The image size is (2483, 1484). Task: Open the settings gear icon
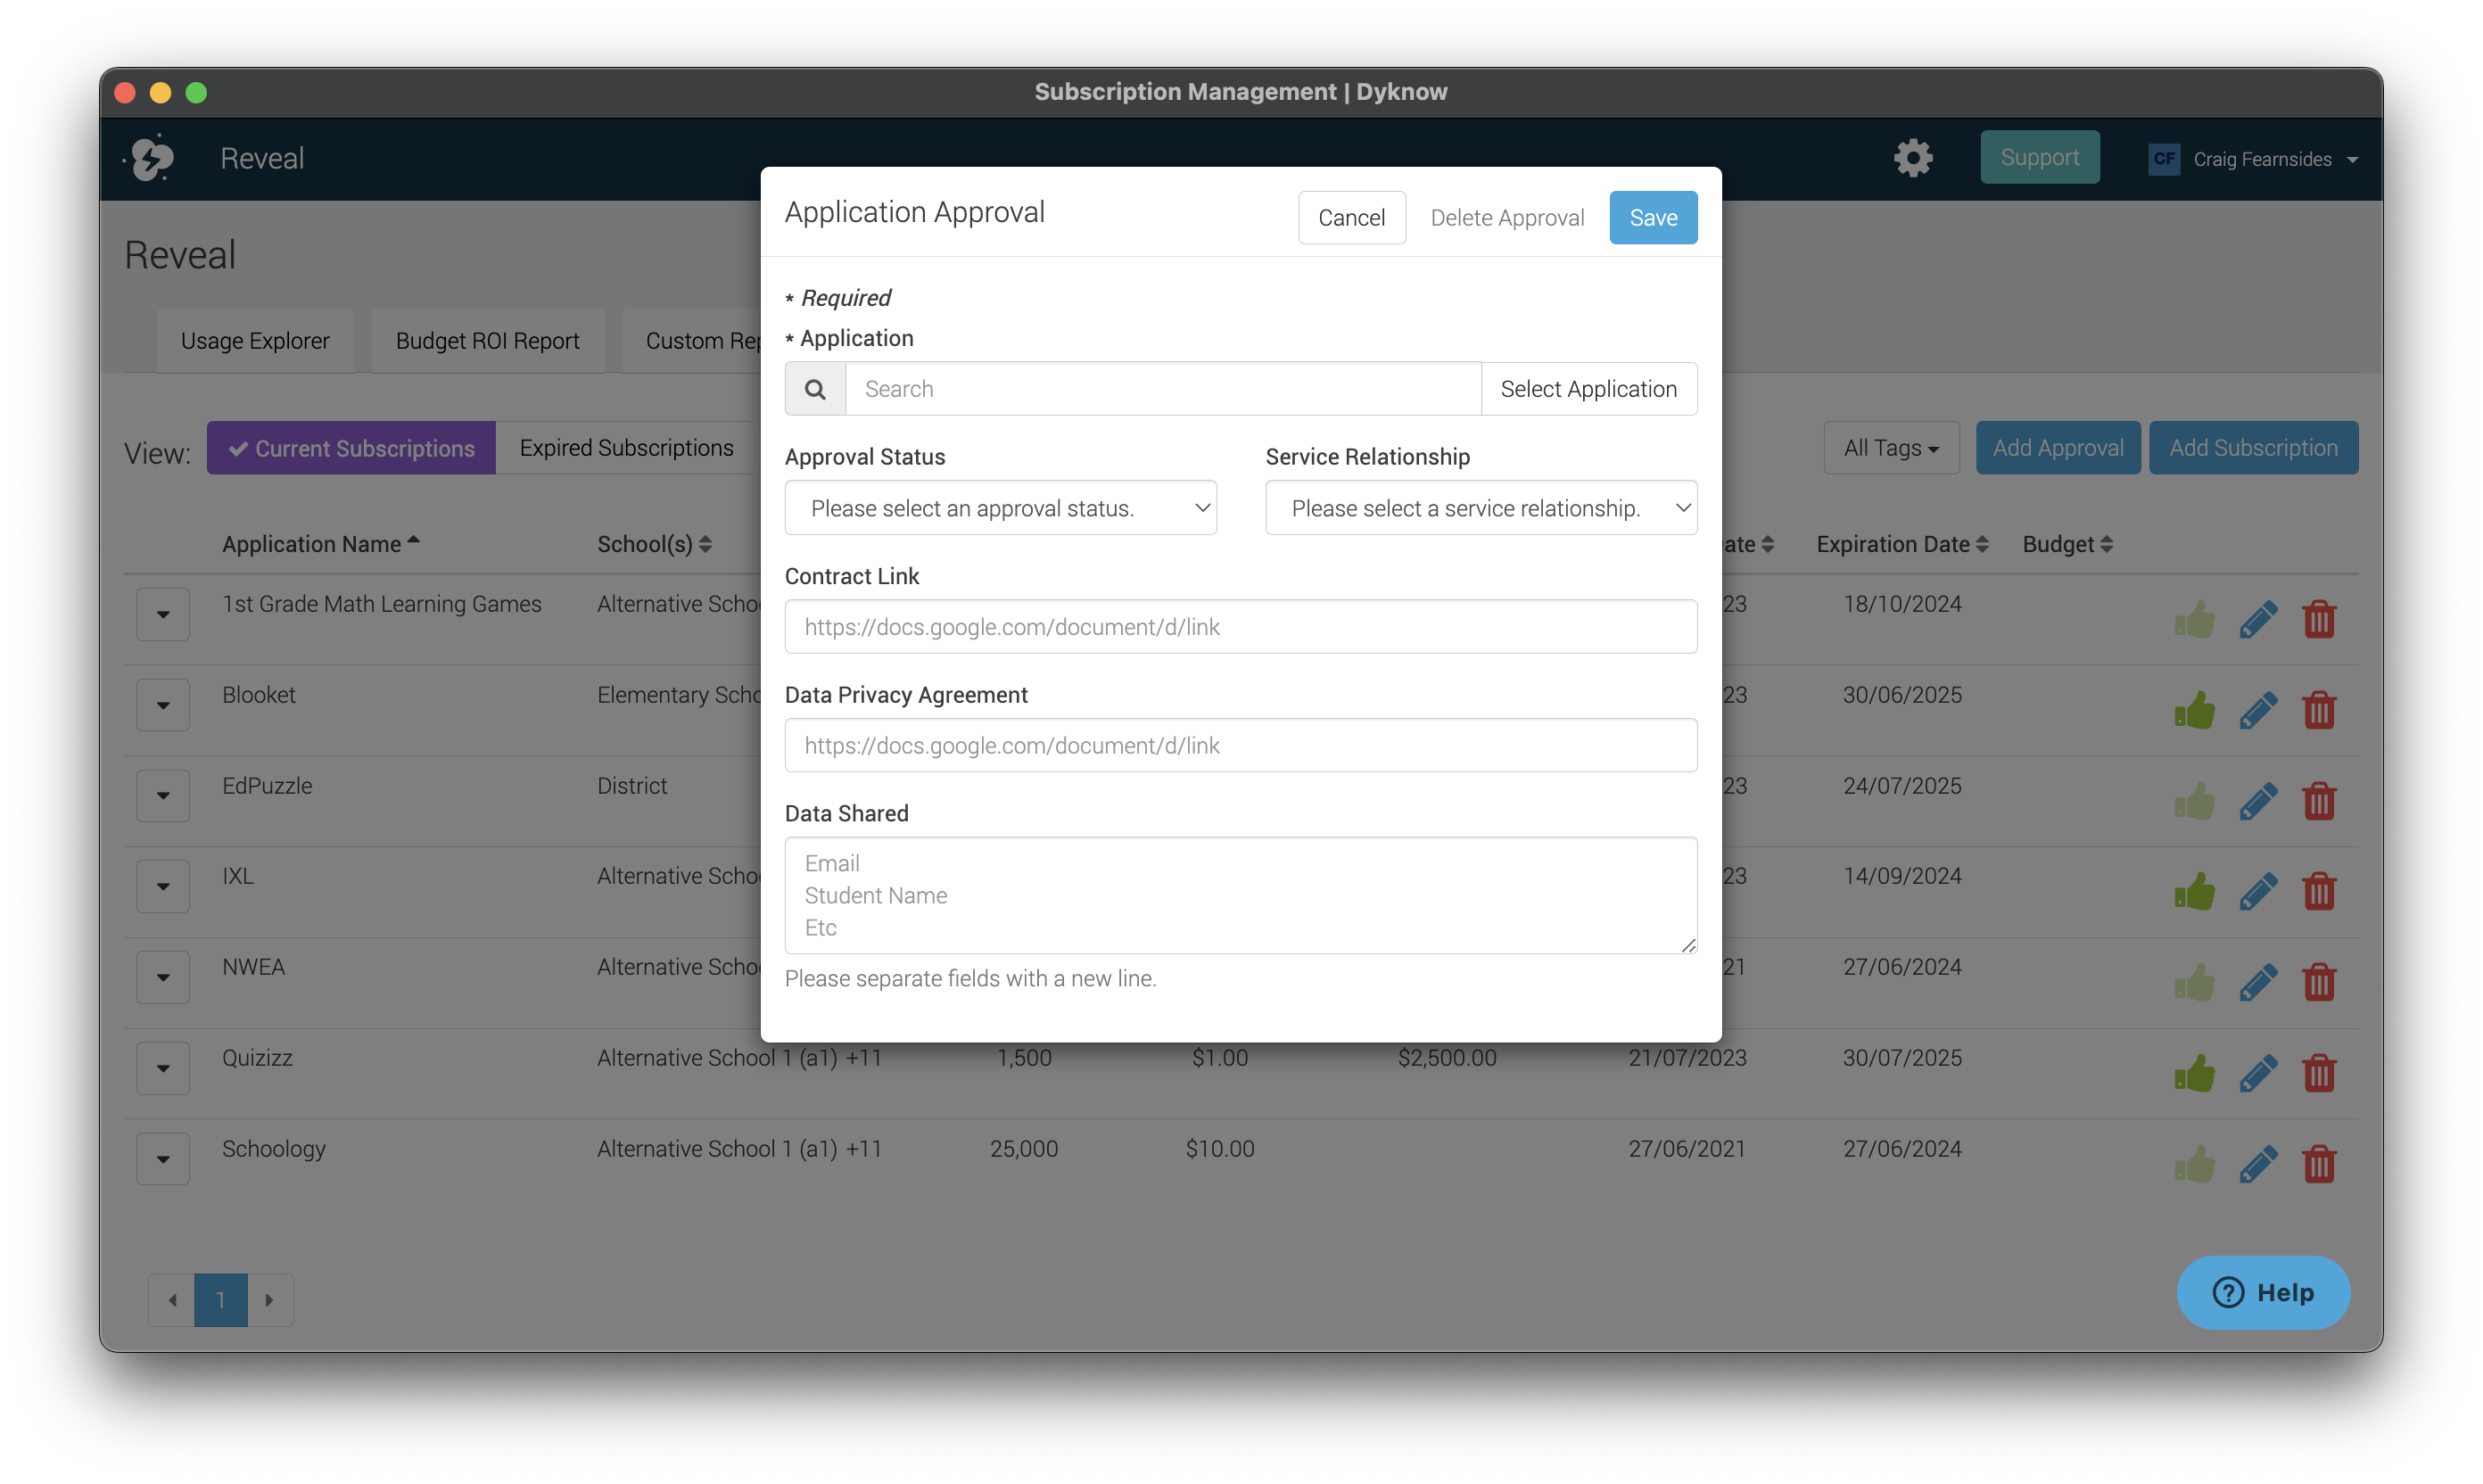1913,158
